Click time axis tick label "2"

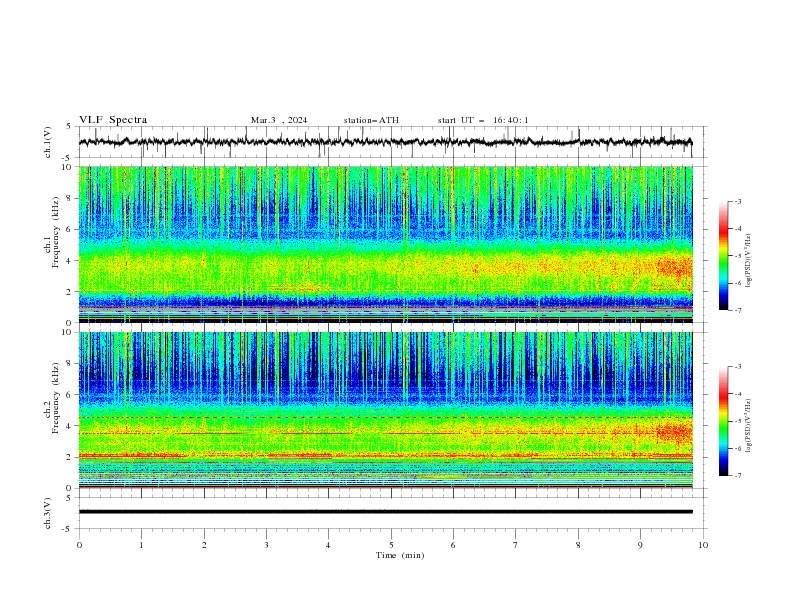coord(204,545)
